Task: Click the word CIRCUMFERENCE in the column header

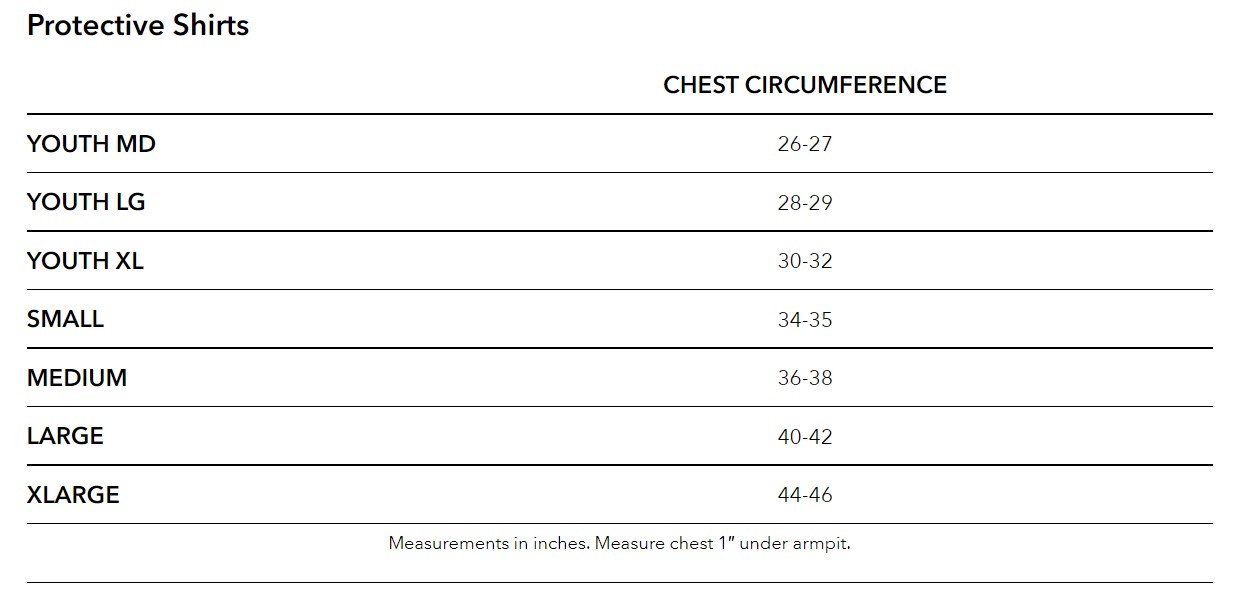Action: [x=846, y=85]
